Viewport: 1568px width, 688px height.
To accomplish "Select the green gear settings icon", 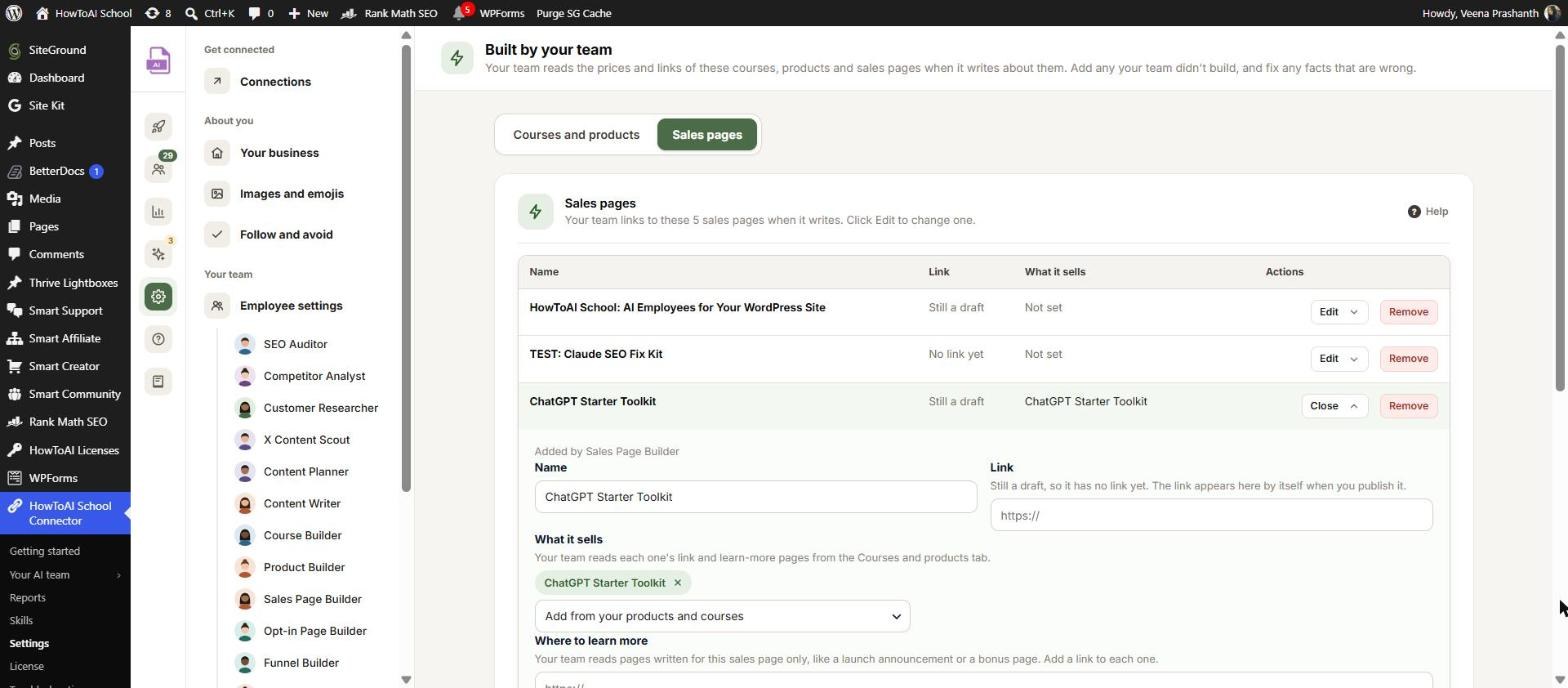I will pos(158,297).
